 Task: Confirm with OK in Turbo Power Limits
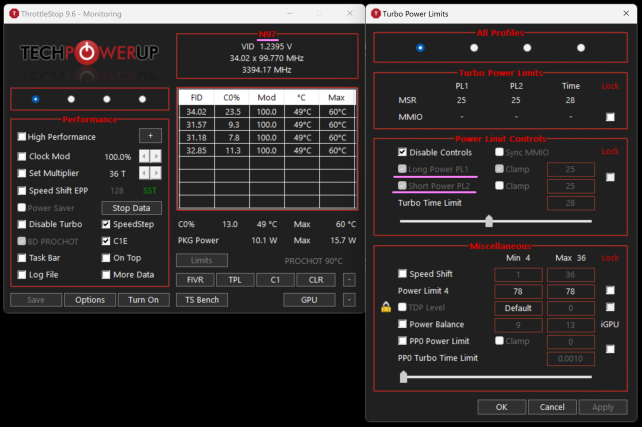tap(502, 407)
